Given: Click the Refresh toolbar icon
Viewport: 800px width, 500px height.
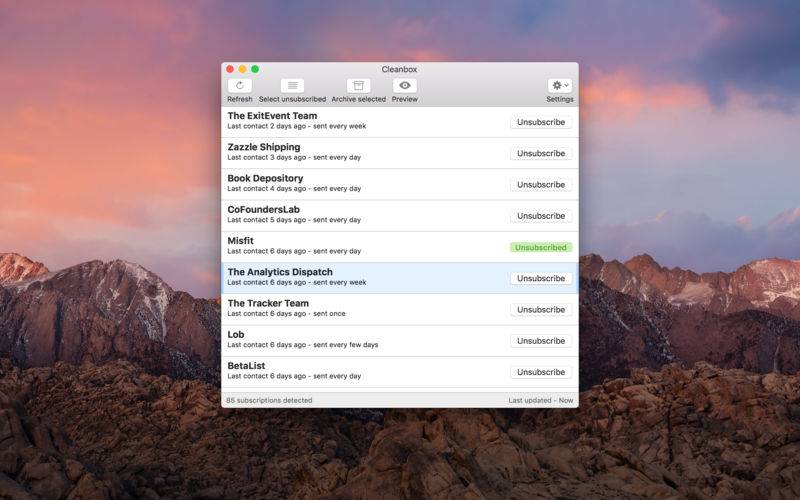Looking at the screenshot, I should 240,86.
